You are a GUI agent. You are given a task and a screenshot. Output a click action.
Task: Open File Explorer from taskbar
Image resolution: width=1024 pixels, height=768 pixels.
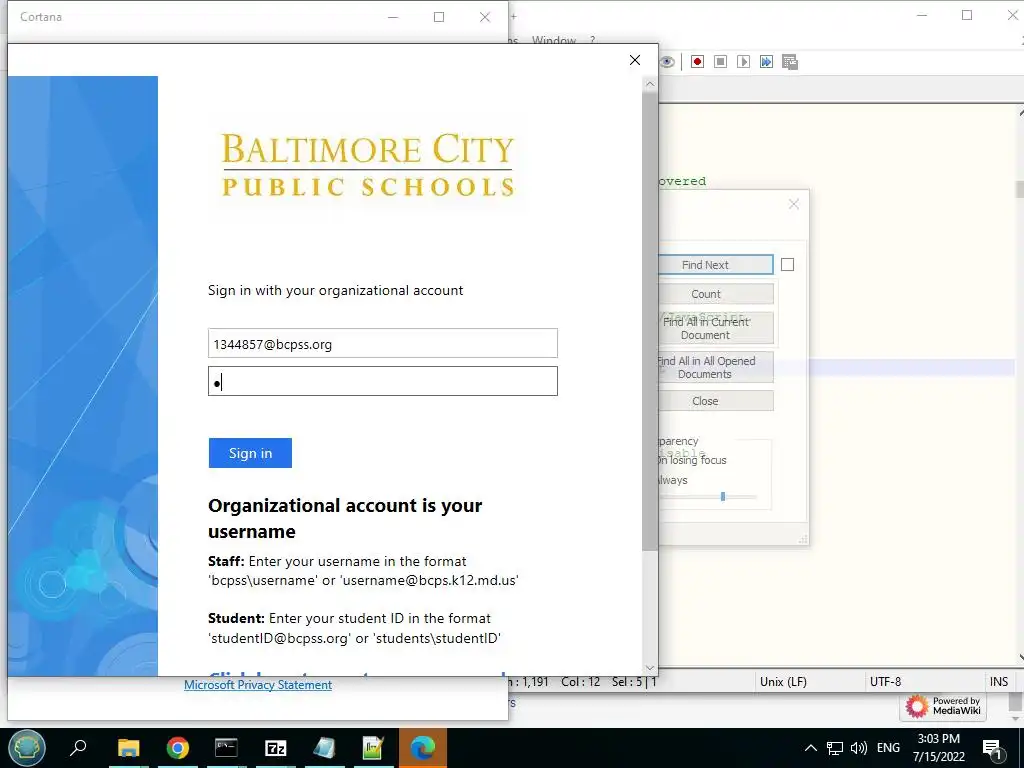coord(129,748)
